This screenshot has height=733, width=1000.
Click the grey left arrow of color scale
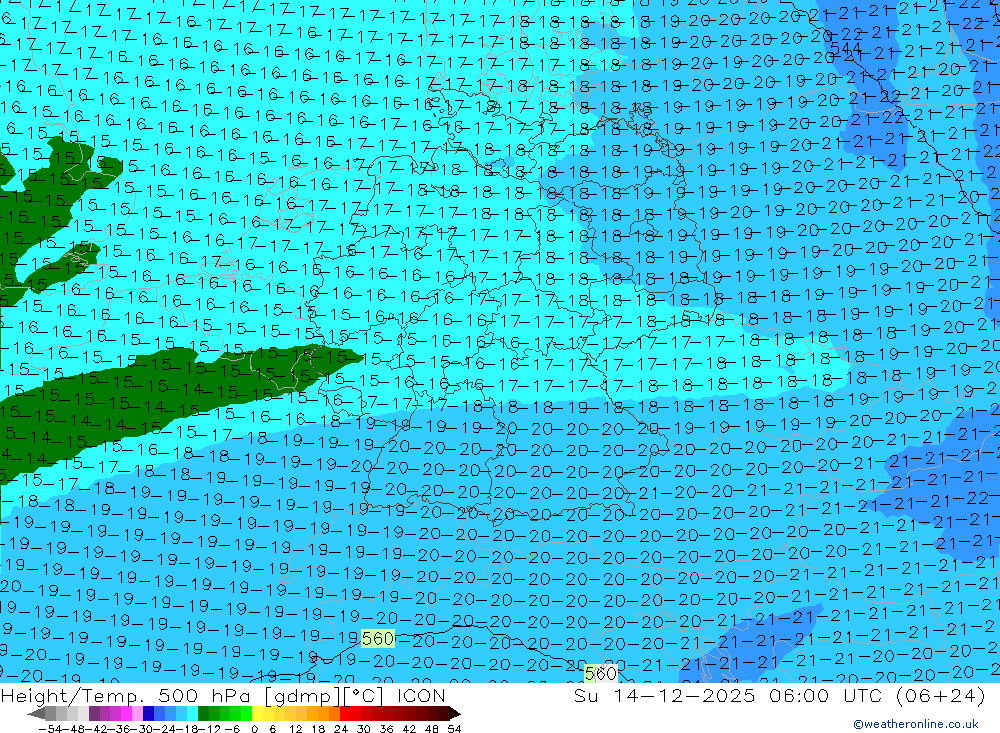(36, 714)
